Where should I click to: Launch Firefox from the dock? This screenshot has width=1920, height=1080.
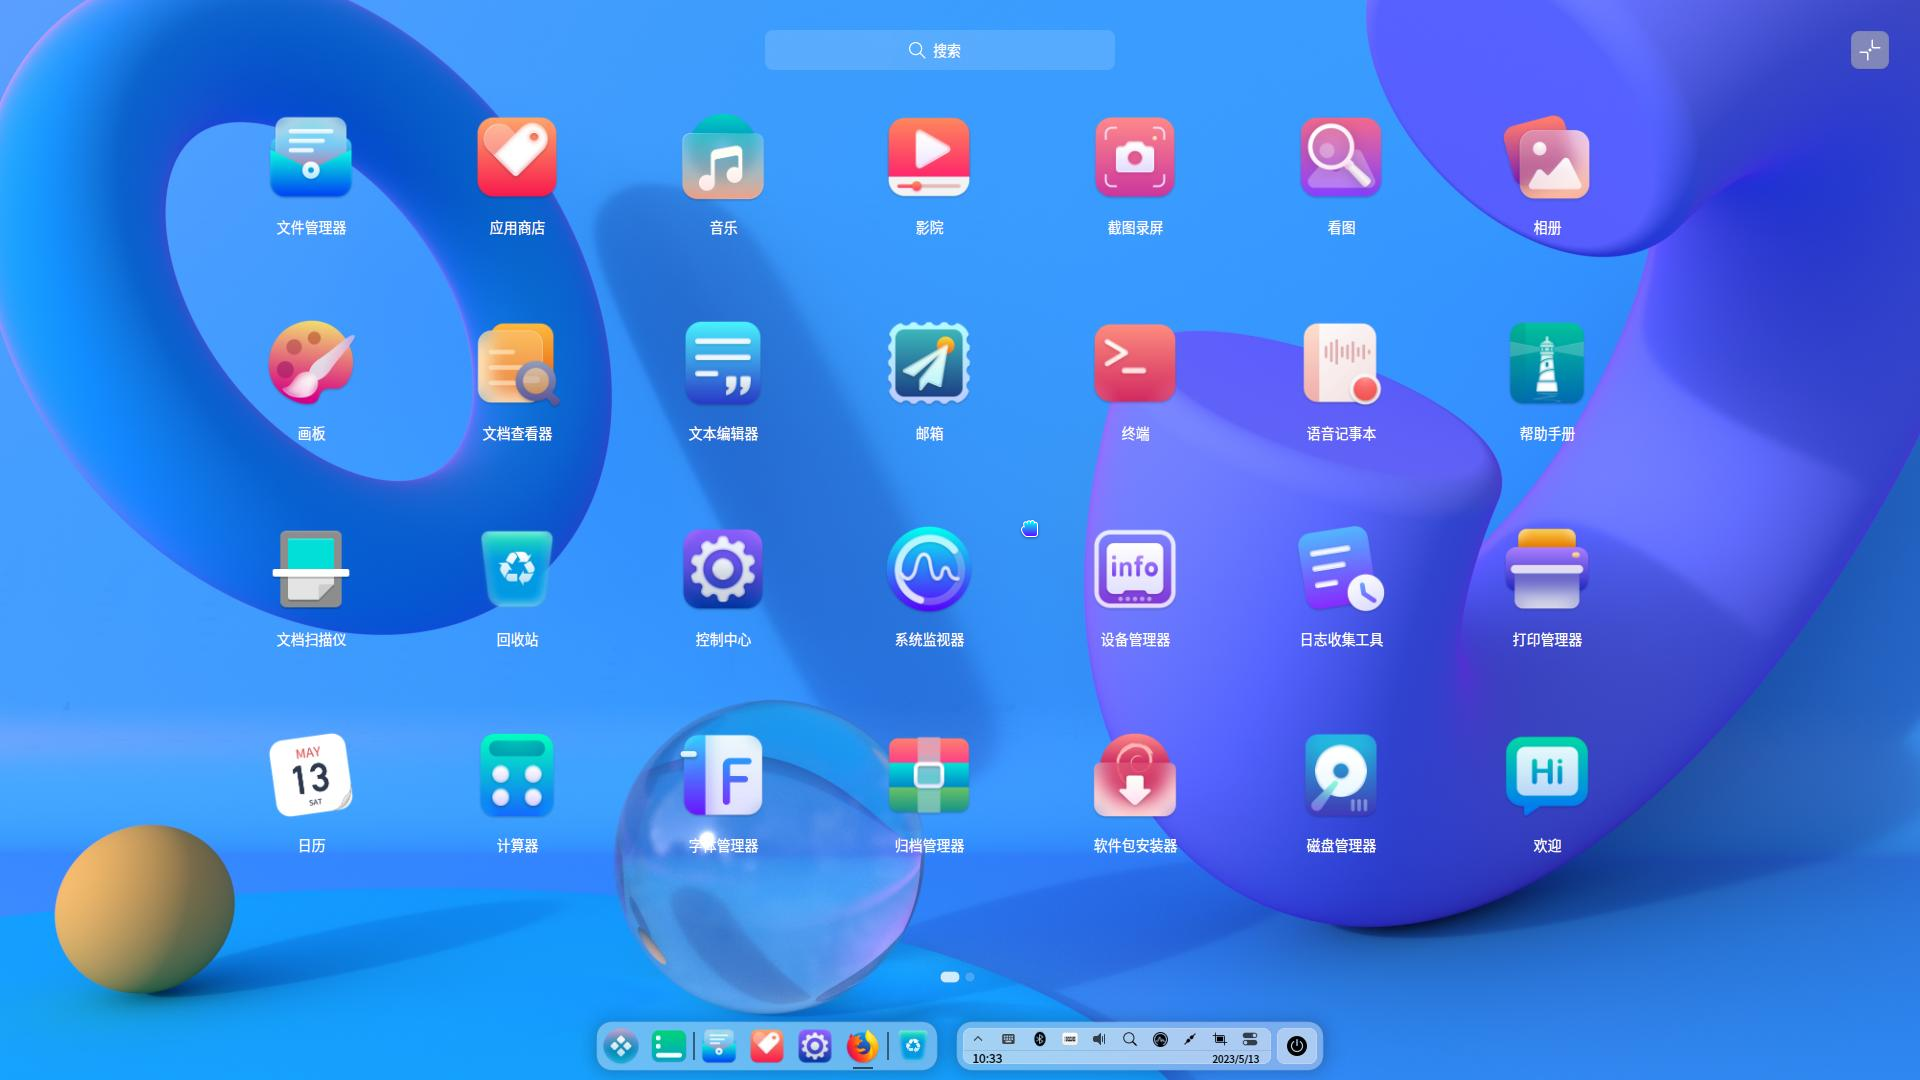(x=862, y=1047)
